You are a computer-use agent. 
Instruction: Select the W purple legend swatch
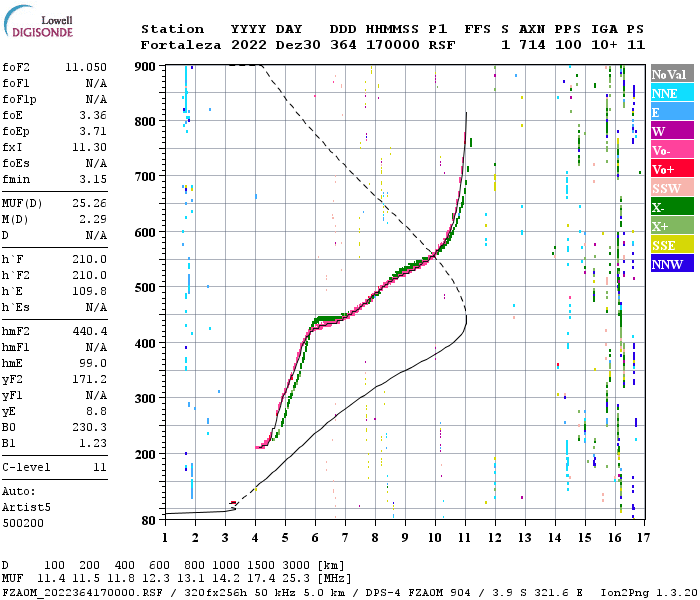[672, 130]
